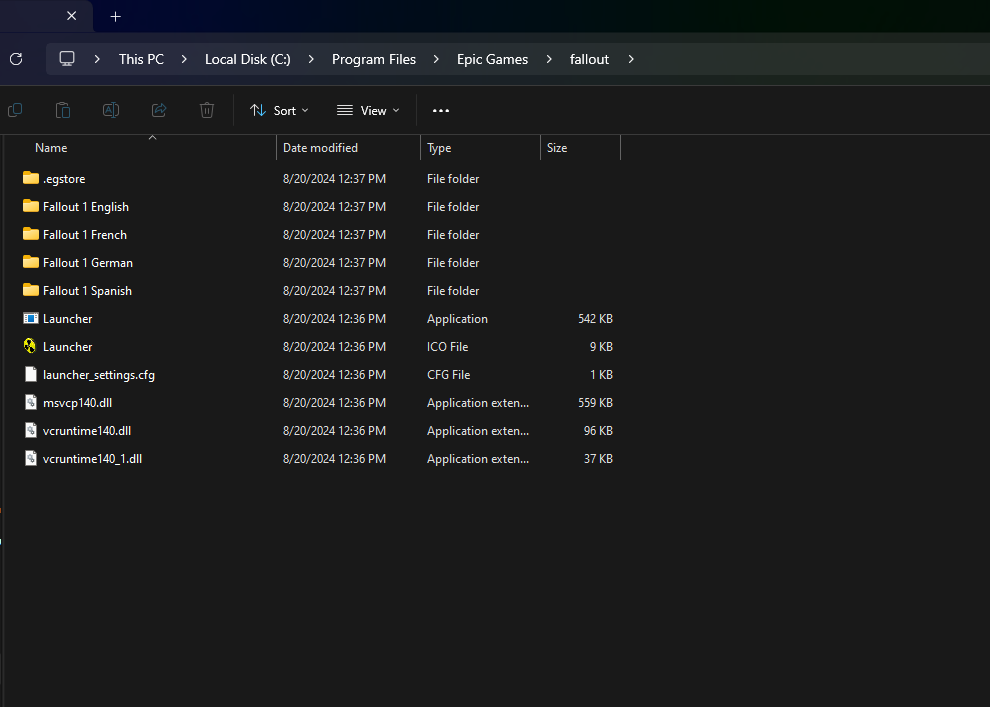Select the Fallout 1 German name
The width and height of the screenshot is (990, 707).
tap(88, 263)
